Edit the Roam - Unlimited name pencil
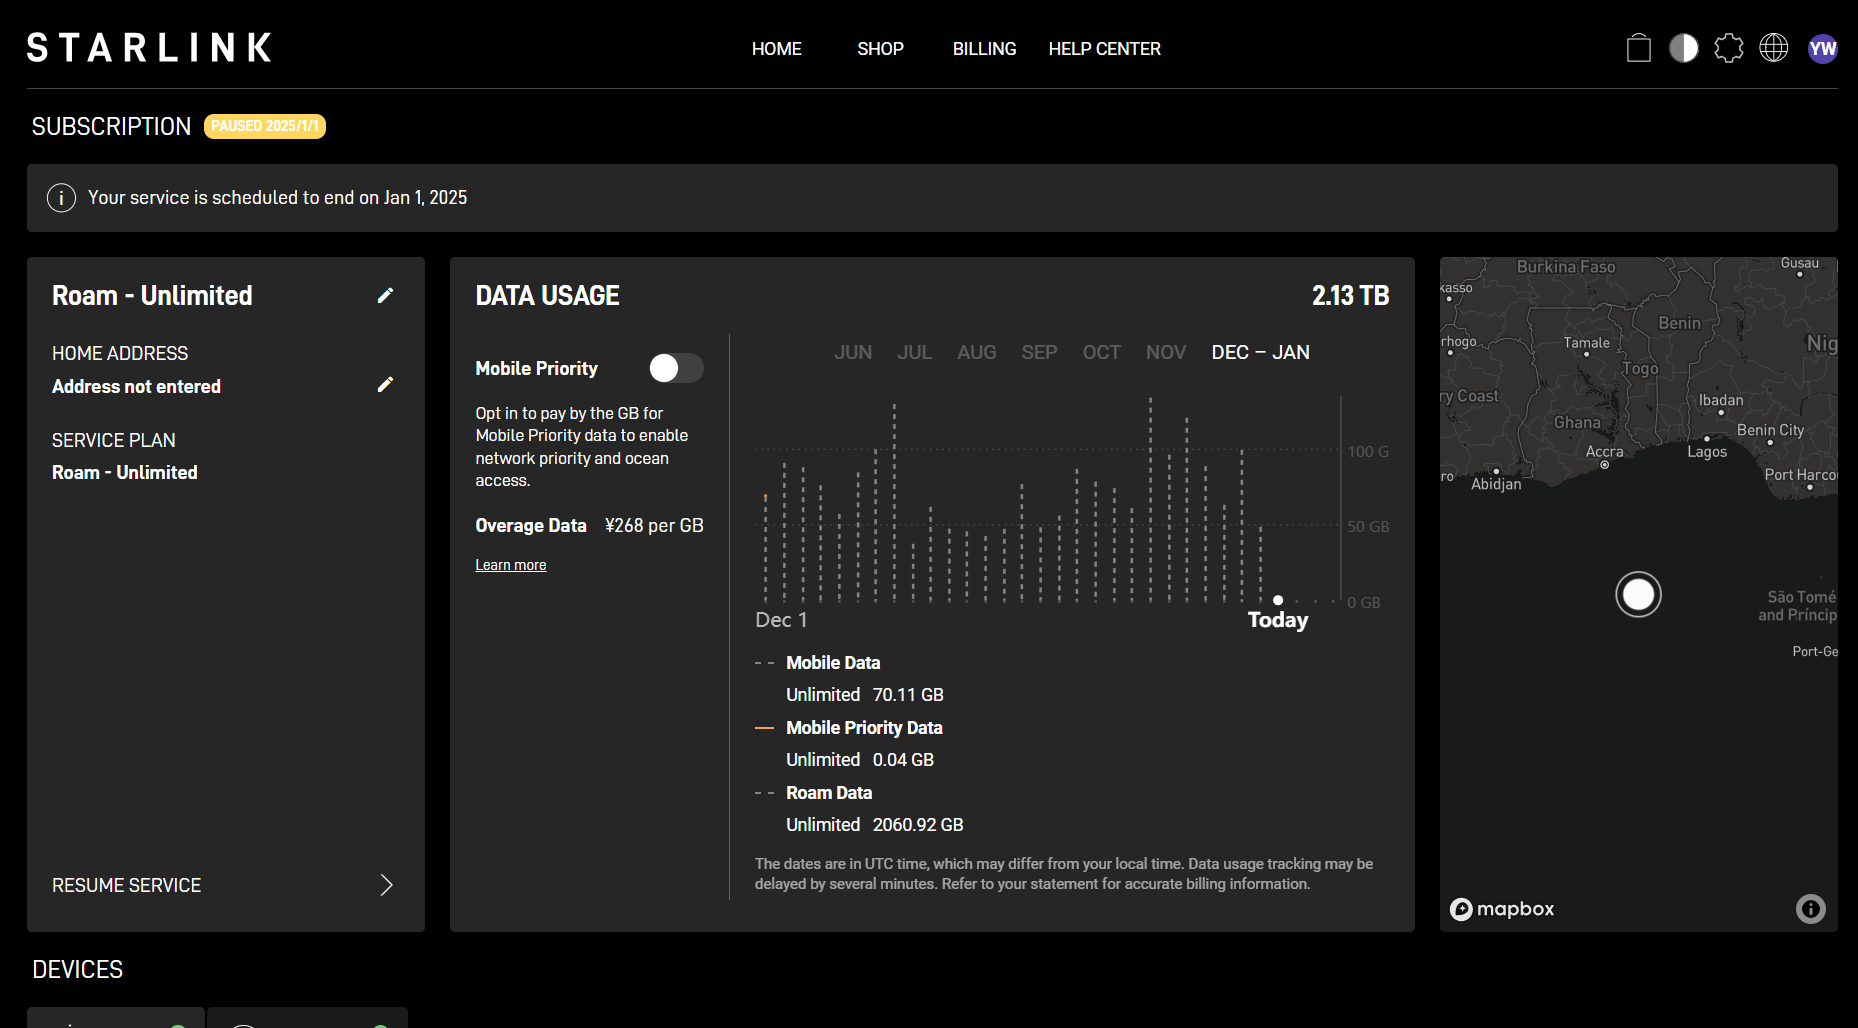Image resolution: width=1858 pixels, height=1028 pixels. pyautogui.click(x=385, y=295)
